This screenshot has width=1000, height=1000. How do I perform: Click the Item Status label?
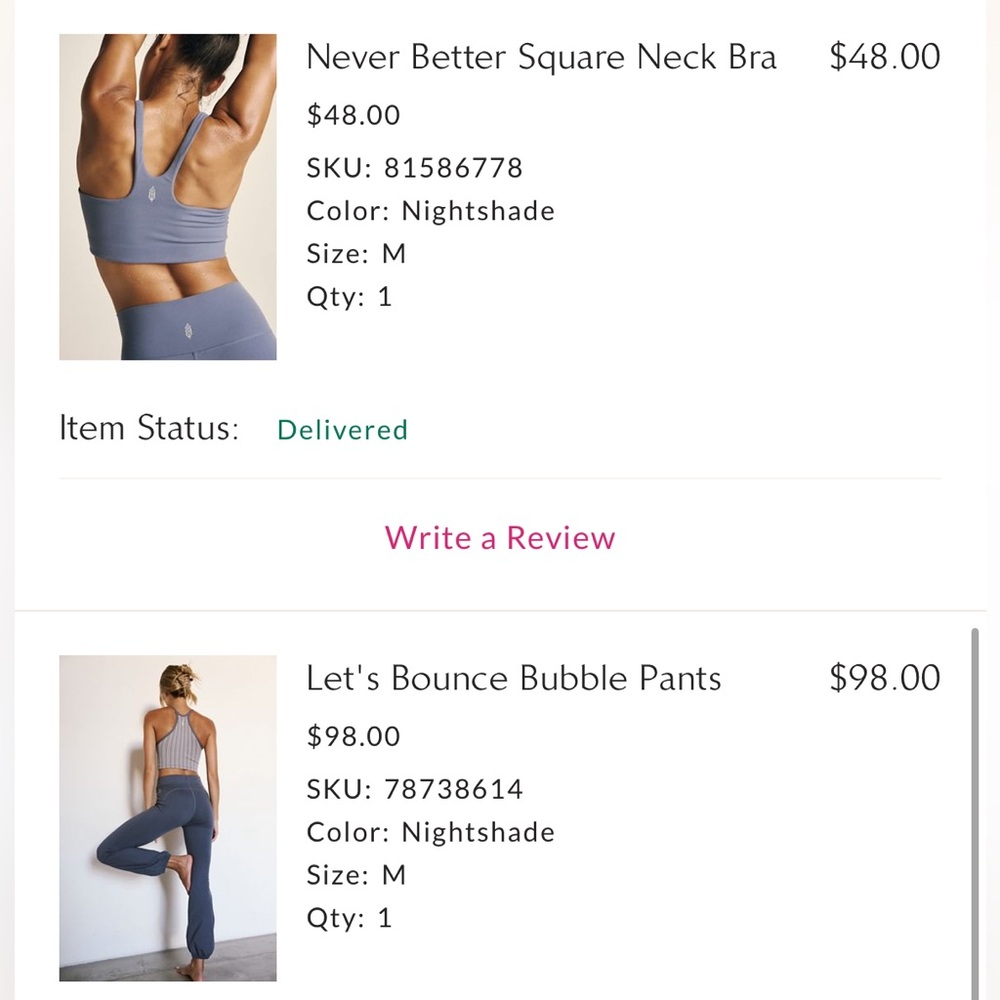point(149,429)
